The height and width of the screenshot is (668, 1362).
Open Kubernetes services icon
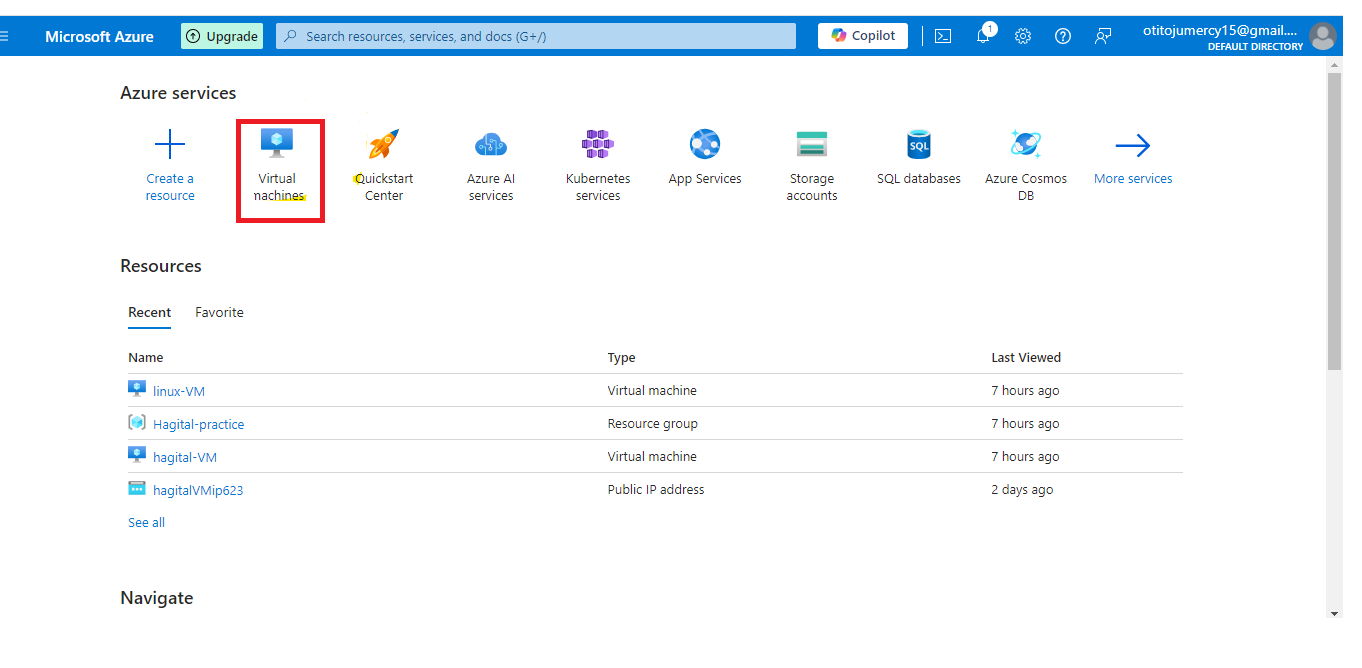[x=598, y=144]
